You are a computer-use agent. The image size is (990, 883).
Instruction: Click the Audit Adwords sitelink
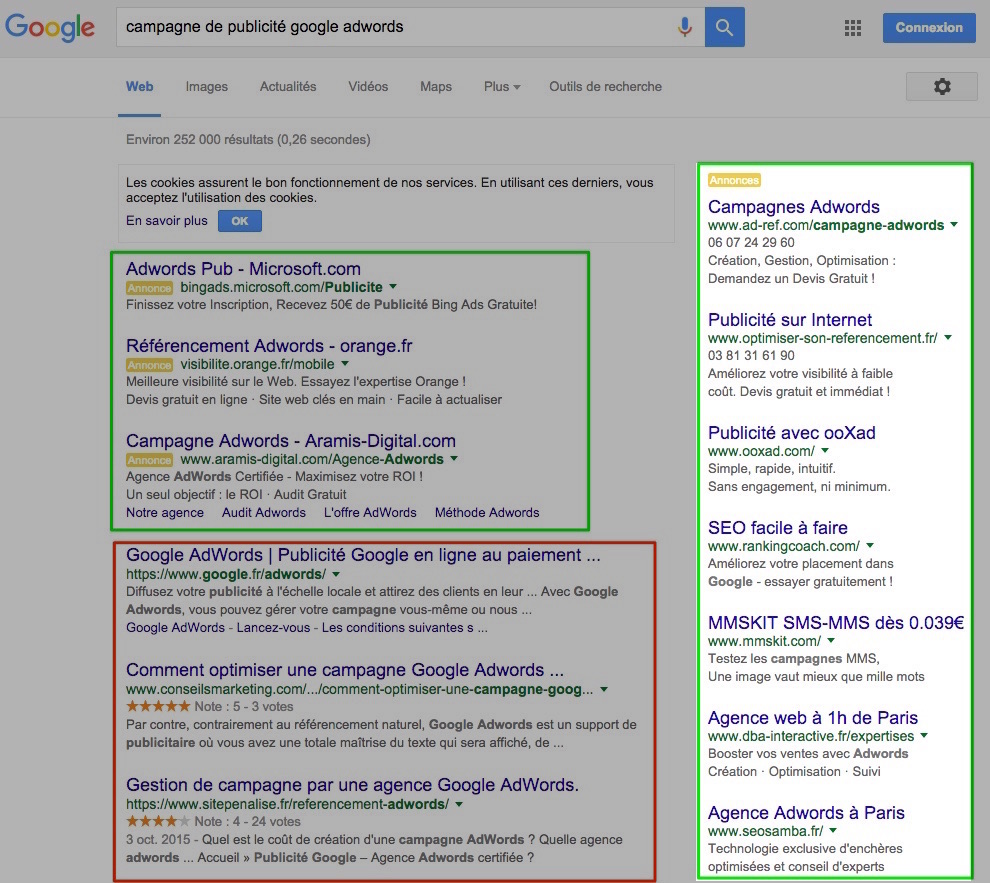pyautogui.click(x=263, y=513)
